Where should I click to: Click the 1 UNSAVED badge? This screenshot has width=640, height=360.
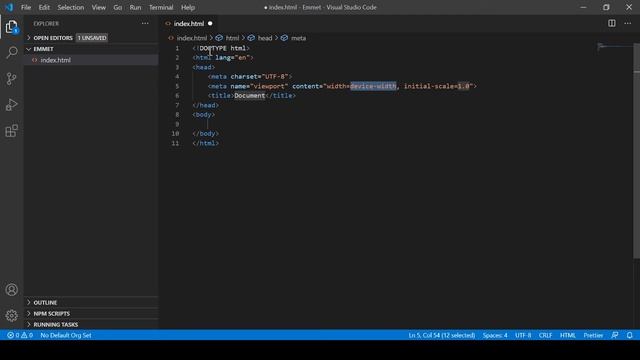pos(92,38)
